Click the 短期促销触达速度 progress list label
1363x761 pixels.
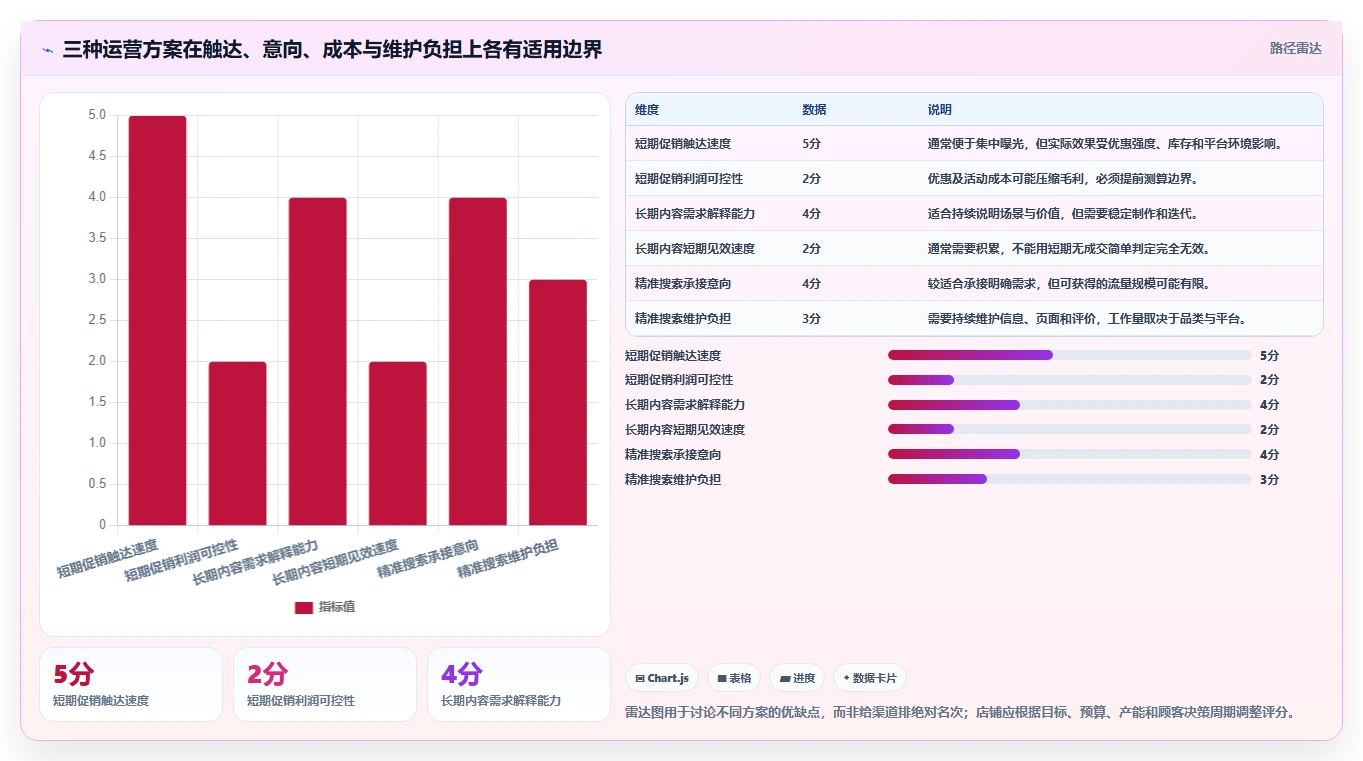pyautogui.click(x=673, y=355)
